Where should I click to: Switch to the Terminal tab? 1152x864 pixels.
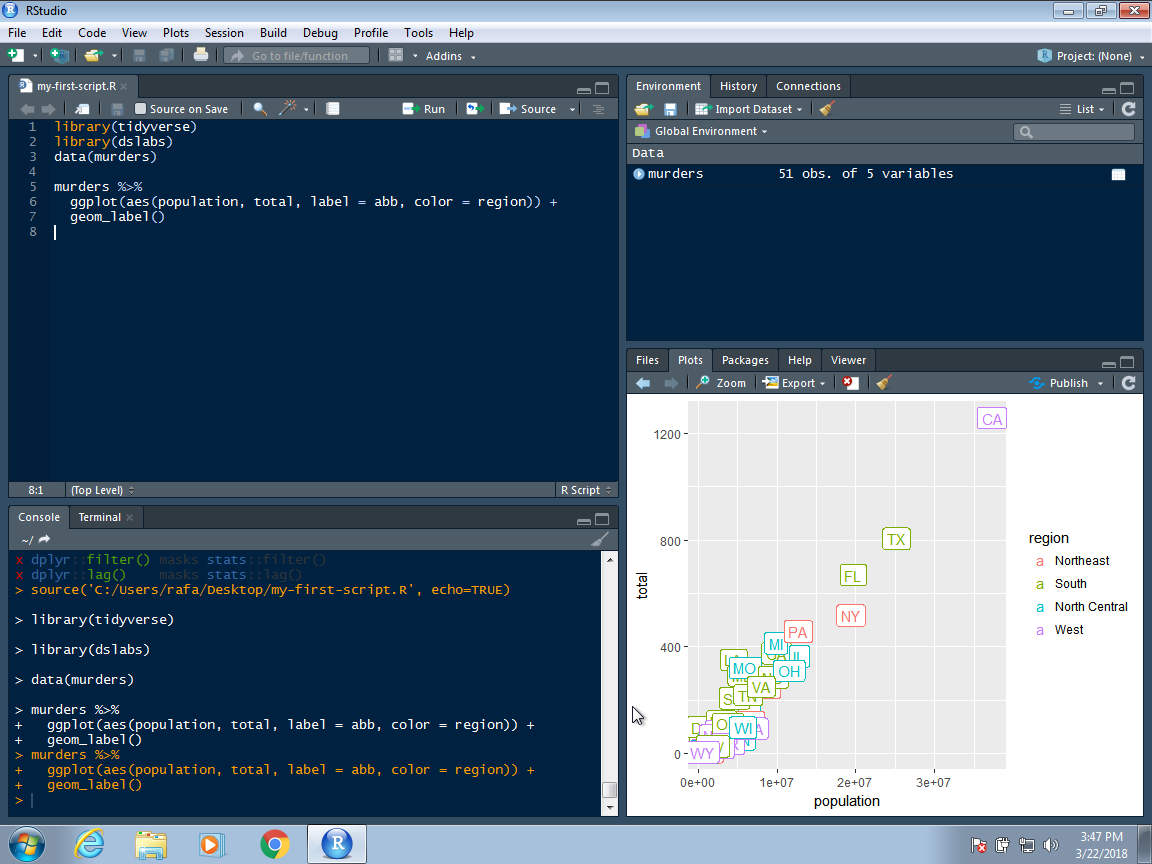[99, 517]
